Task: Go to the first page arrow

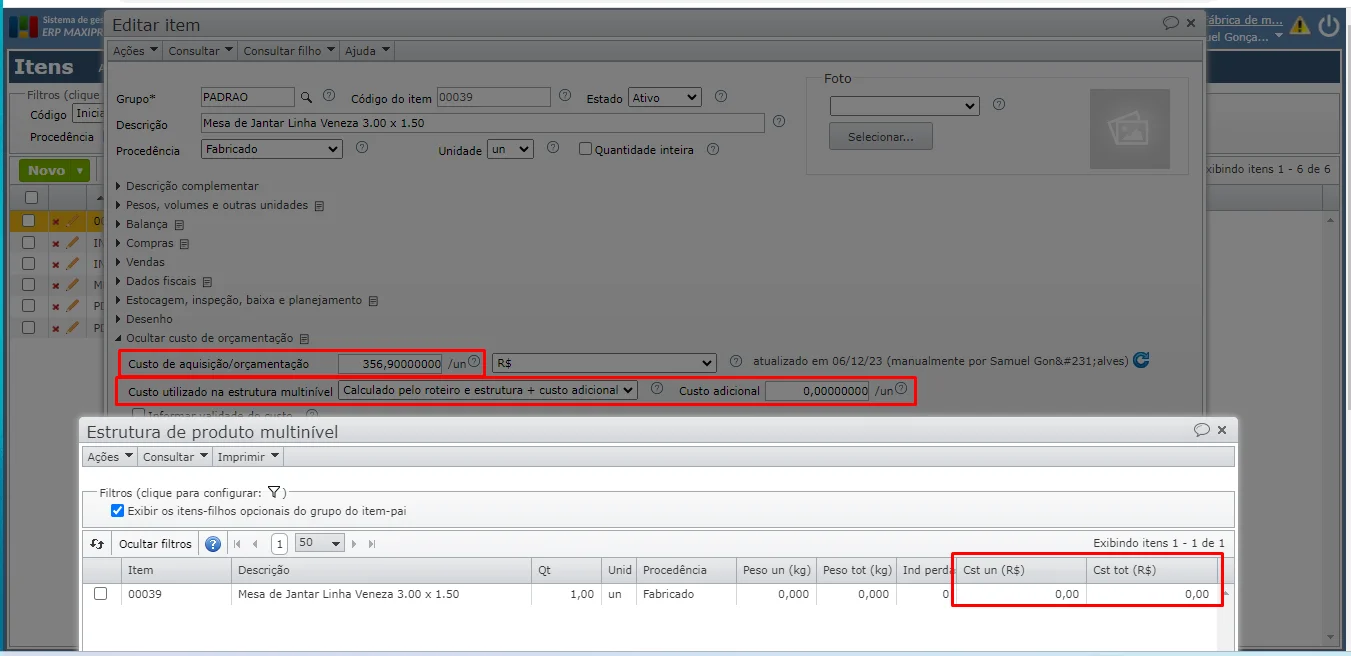Action: 238,544
